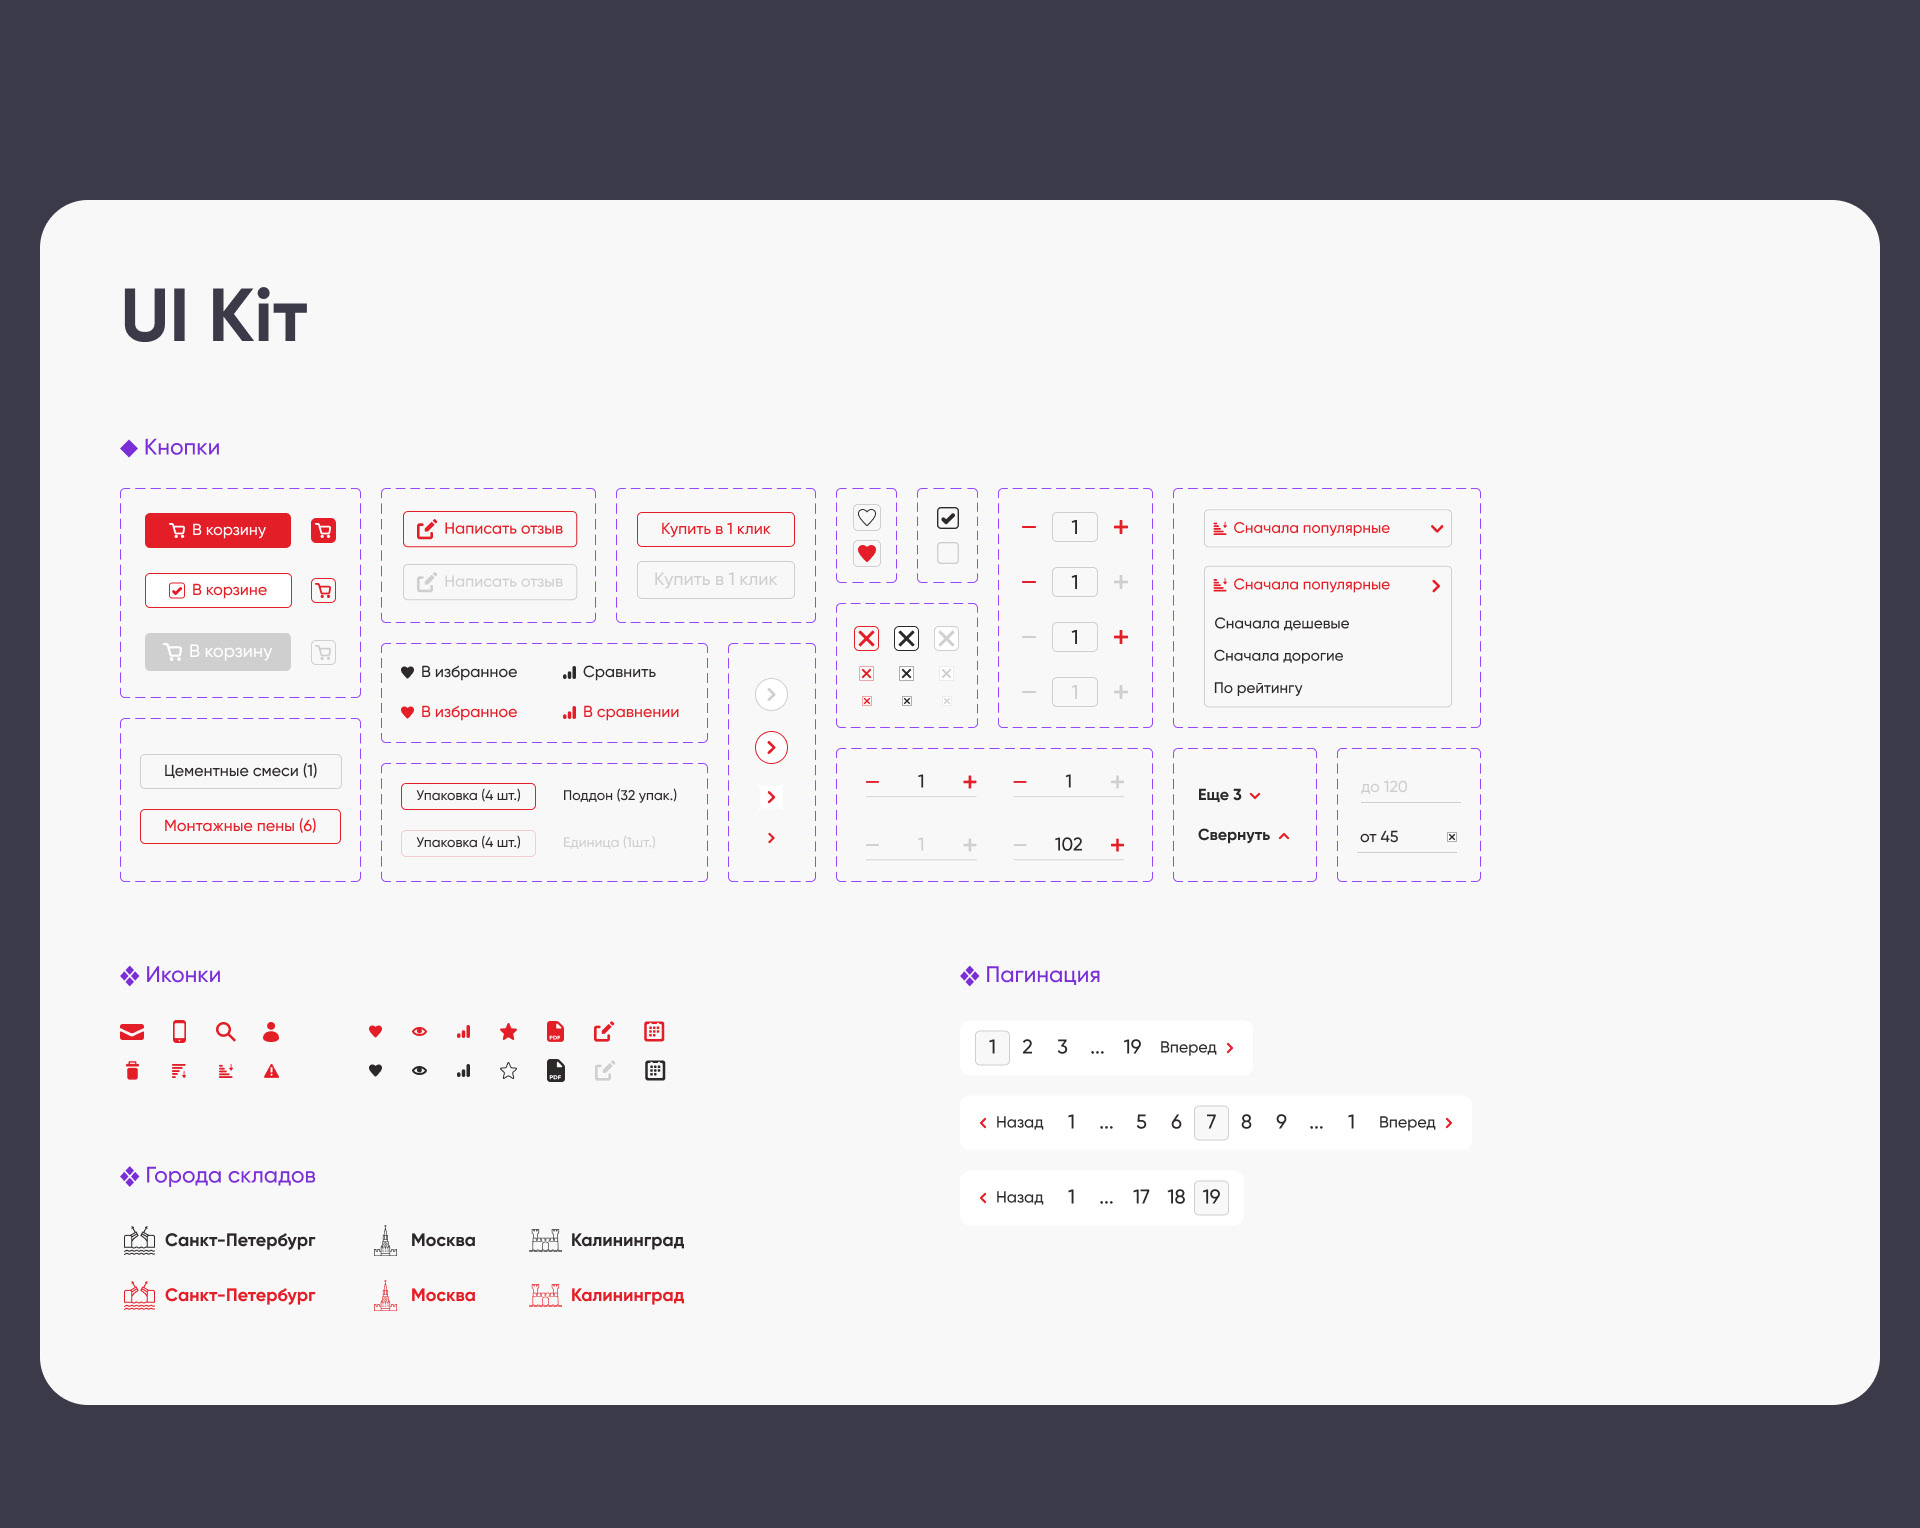
Task: Click active 'Написать отзыв' button
Action: point(490,529)
